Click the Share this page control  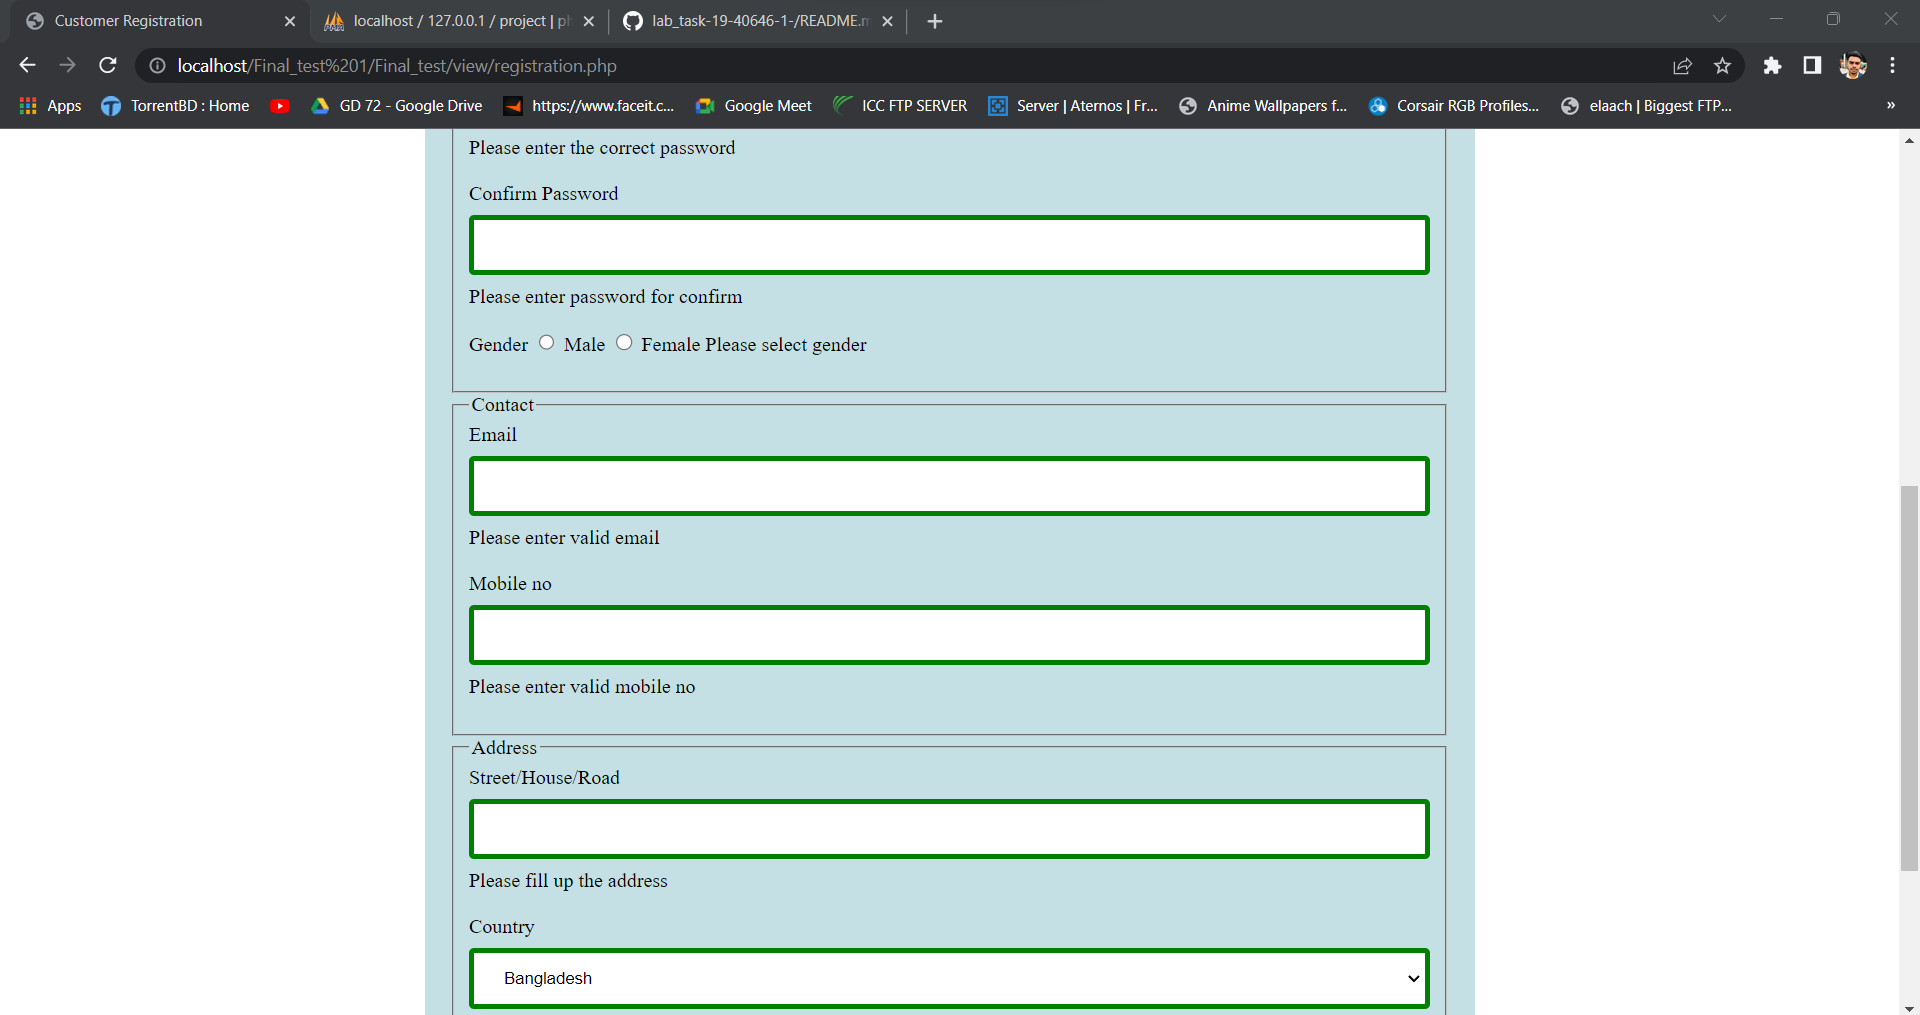pos(1683,66)
